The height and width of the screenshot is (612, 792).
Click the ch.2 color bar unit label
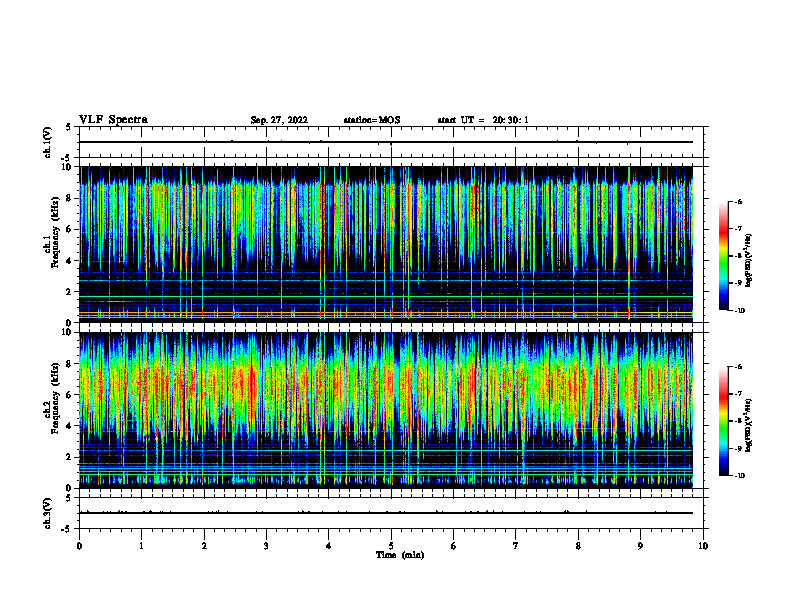(x=749, y=425)
